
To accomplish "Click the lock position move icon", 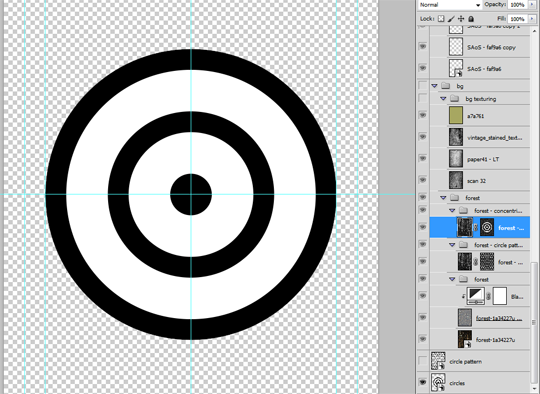I will [461, 19].
